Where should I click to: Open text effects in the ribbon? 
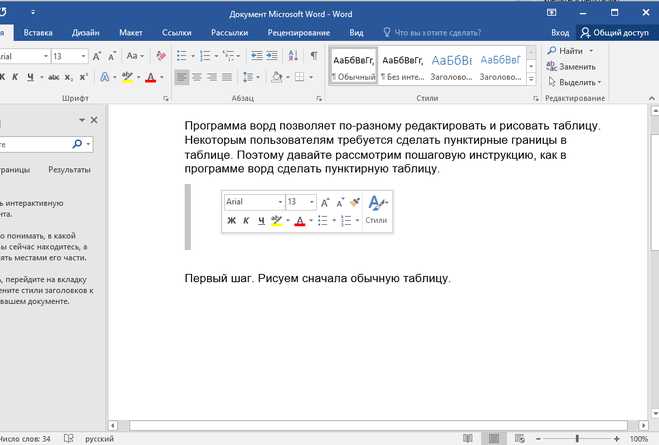coord(104,77)
